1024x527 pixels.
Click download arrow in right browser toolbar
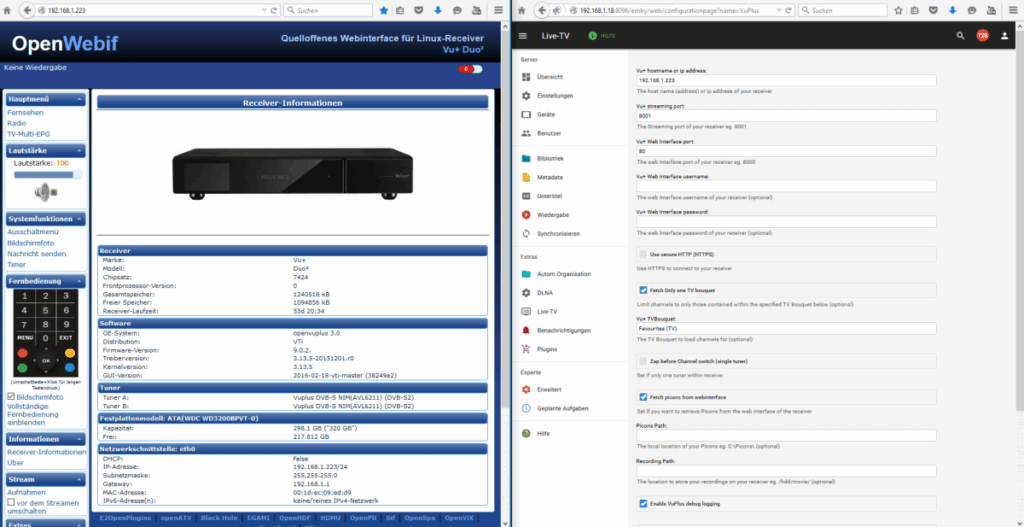(x=953, y=11)
